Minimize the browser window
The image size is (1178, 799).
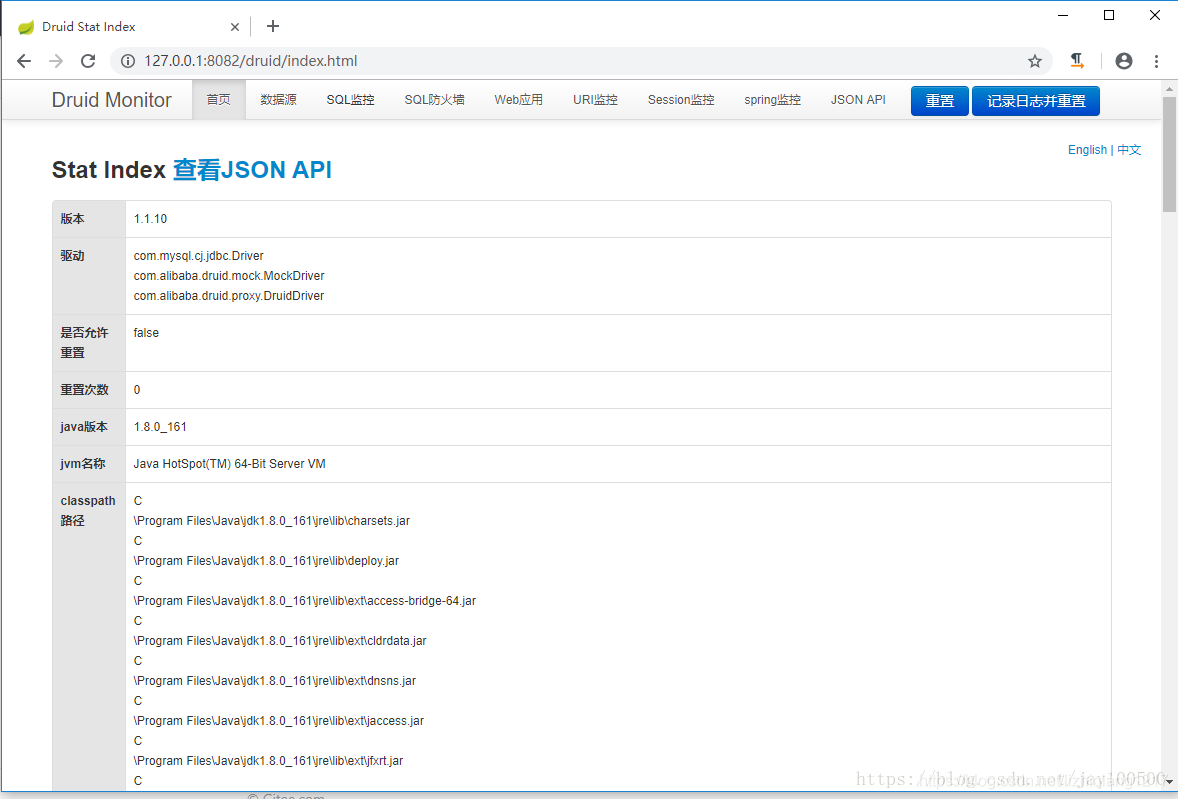pyautogui.click(x=1063, y=15)
